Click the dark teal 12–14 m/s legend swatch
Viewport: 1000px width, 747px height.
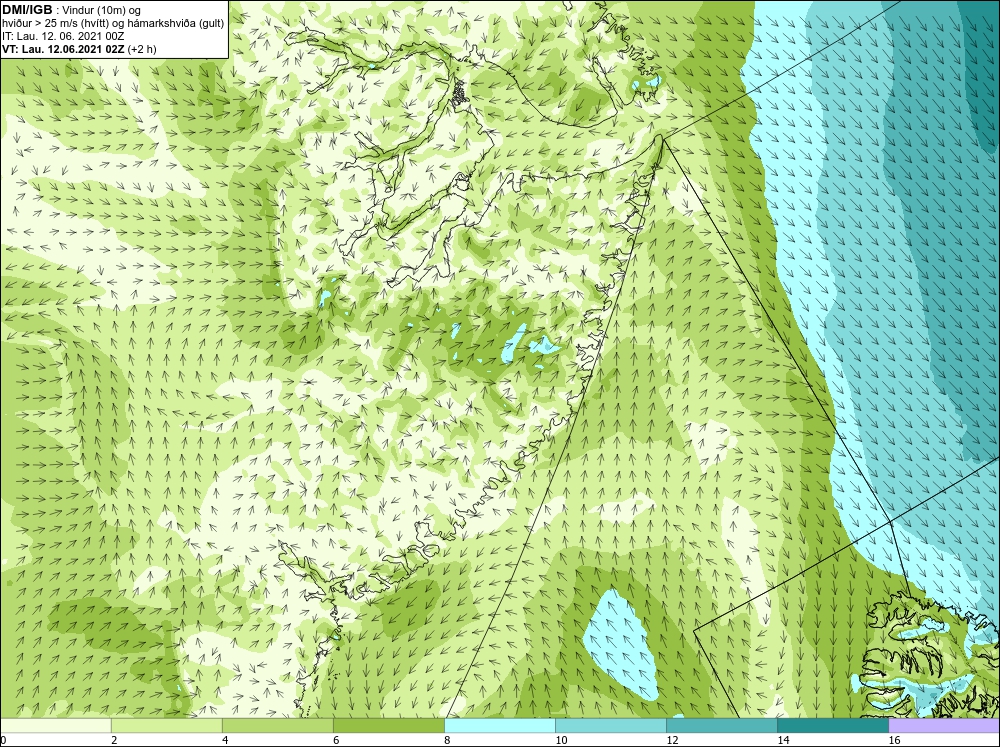[722, 725]
